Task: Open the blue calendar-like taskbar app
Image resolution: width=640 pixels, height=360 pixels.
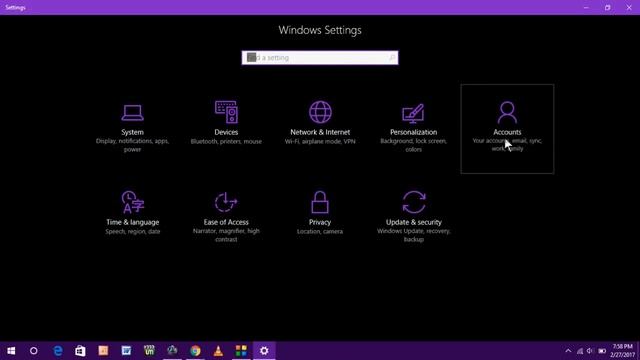Action: [127, 351]
